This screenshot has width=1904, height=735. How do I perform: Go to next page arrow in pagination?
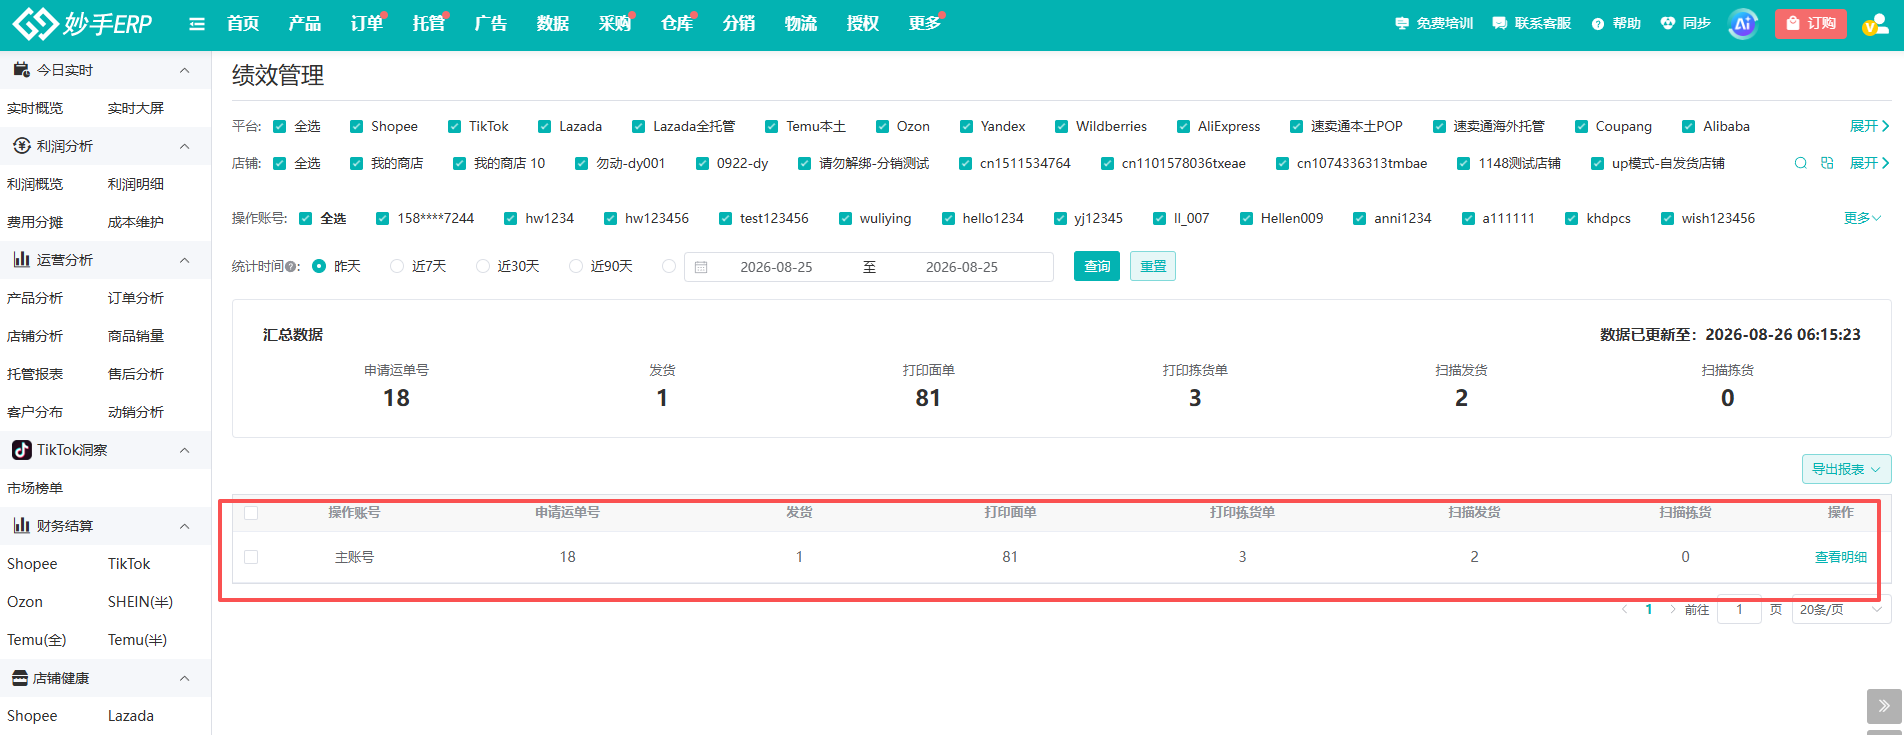tap(1673, 609)
